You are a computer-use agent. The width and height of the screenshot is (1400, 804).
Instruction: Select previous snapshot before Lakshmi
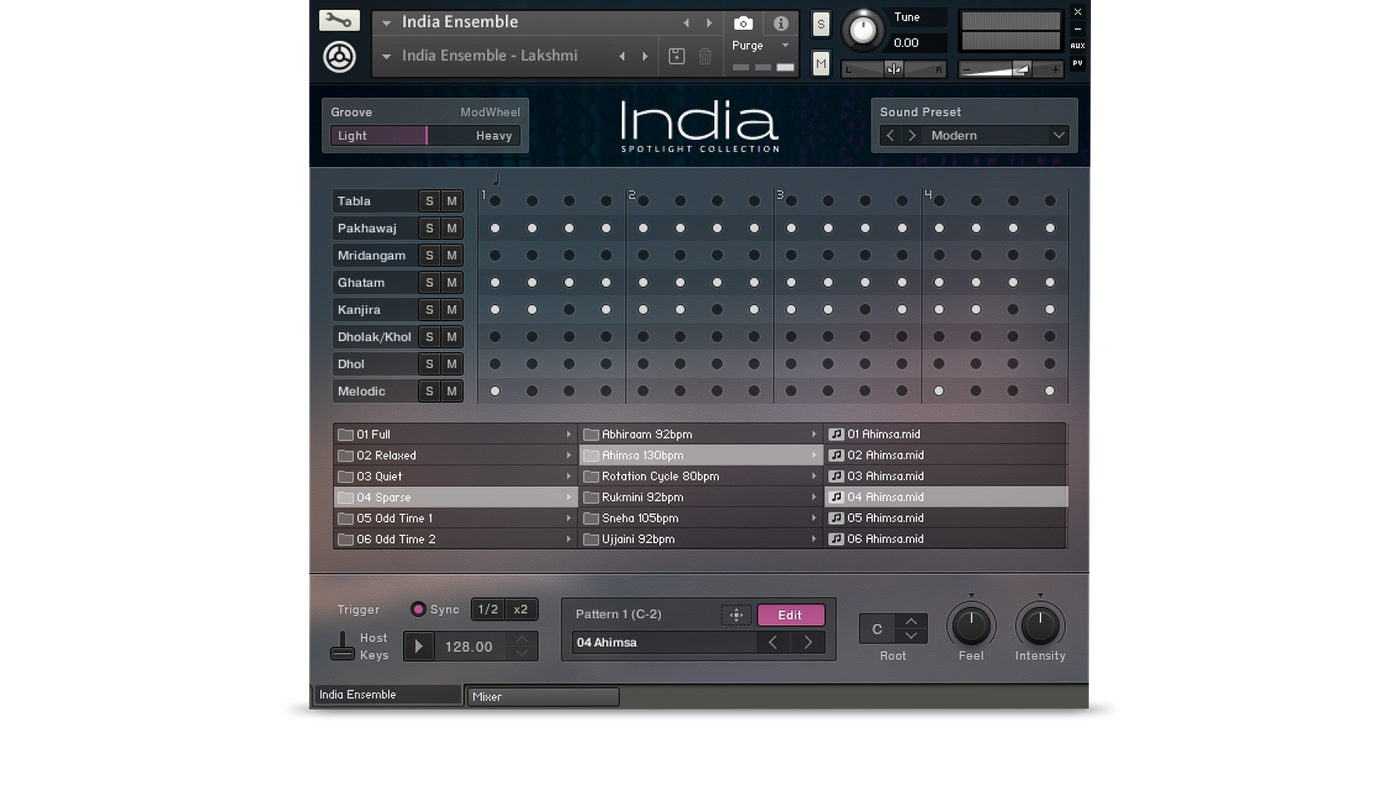tap(622, 56)
